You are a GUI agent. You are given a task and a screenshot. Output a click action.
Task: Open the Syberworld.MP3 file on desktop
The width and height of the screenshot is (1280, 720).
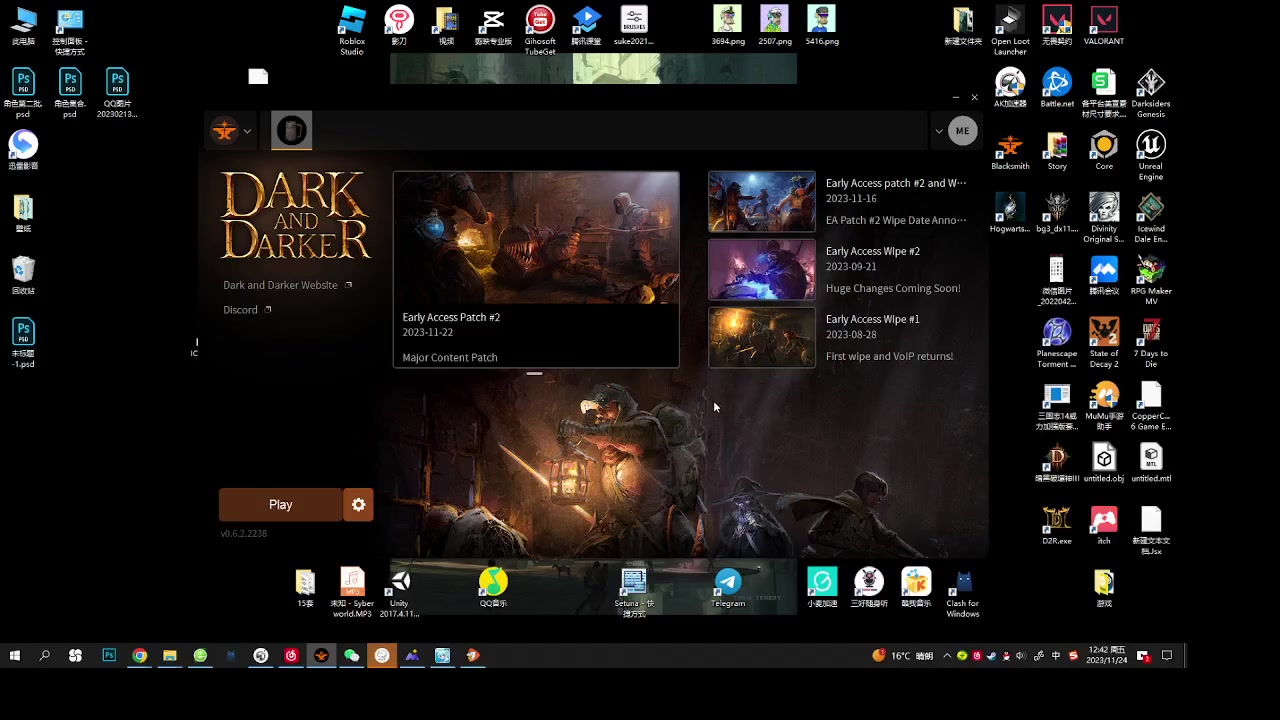click(x=352, y=593)
